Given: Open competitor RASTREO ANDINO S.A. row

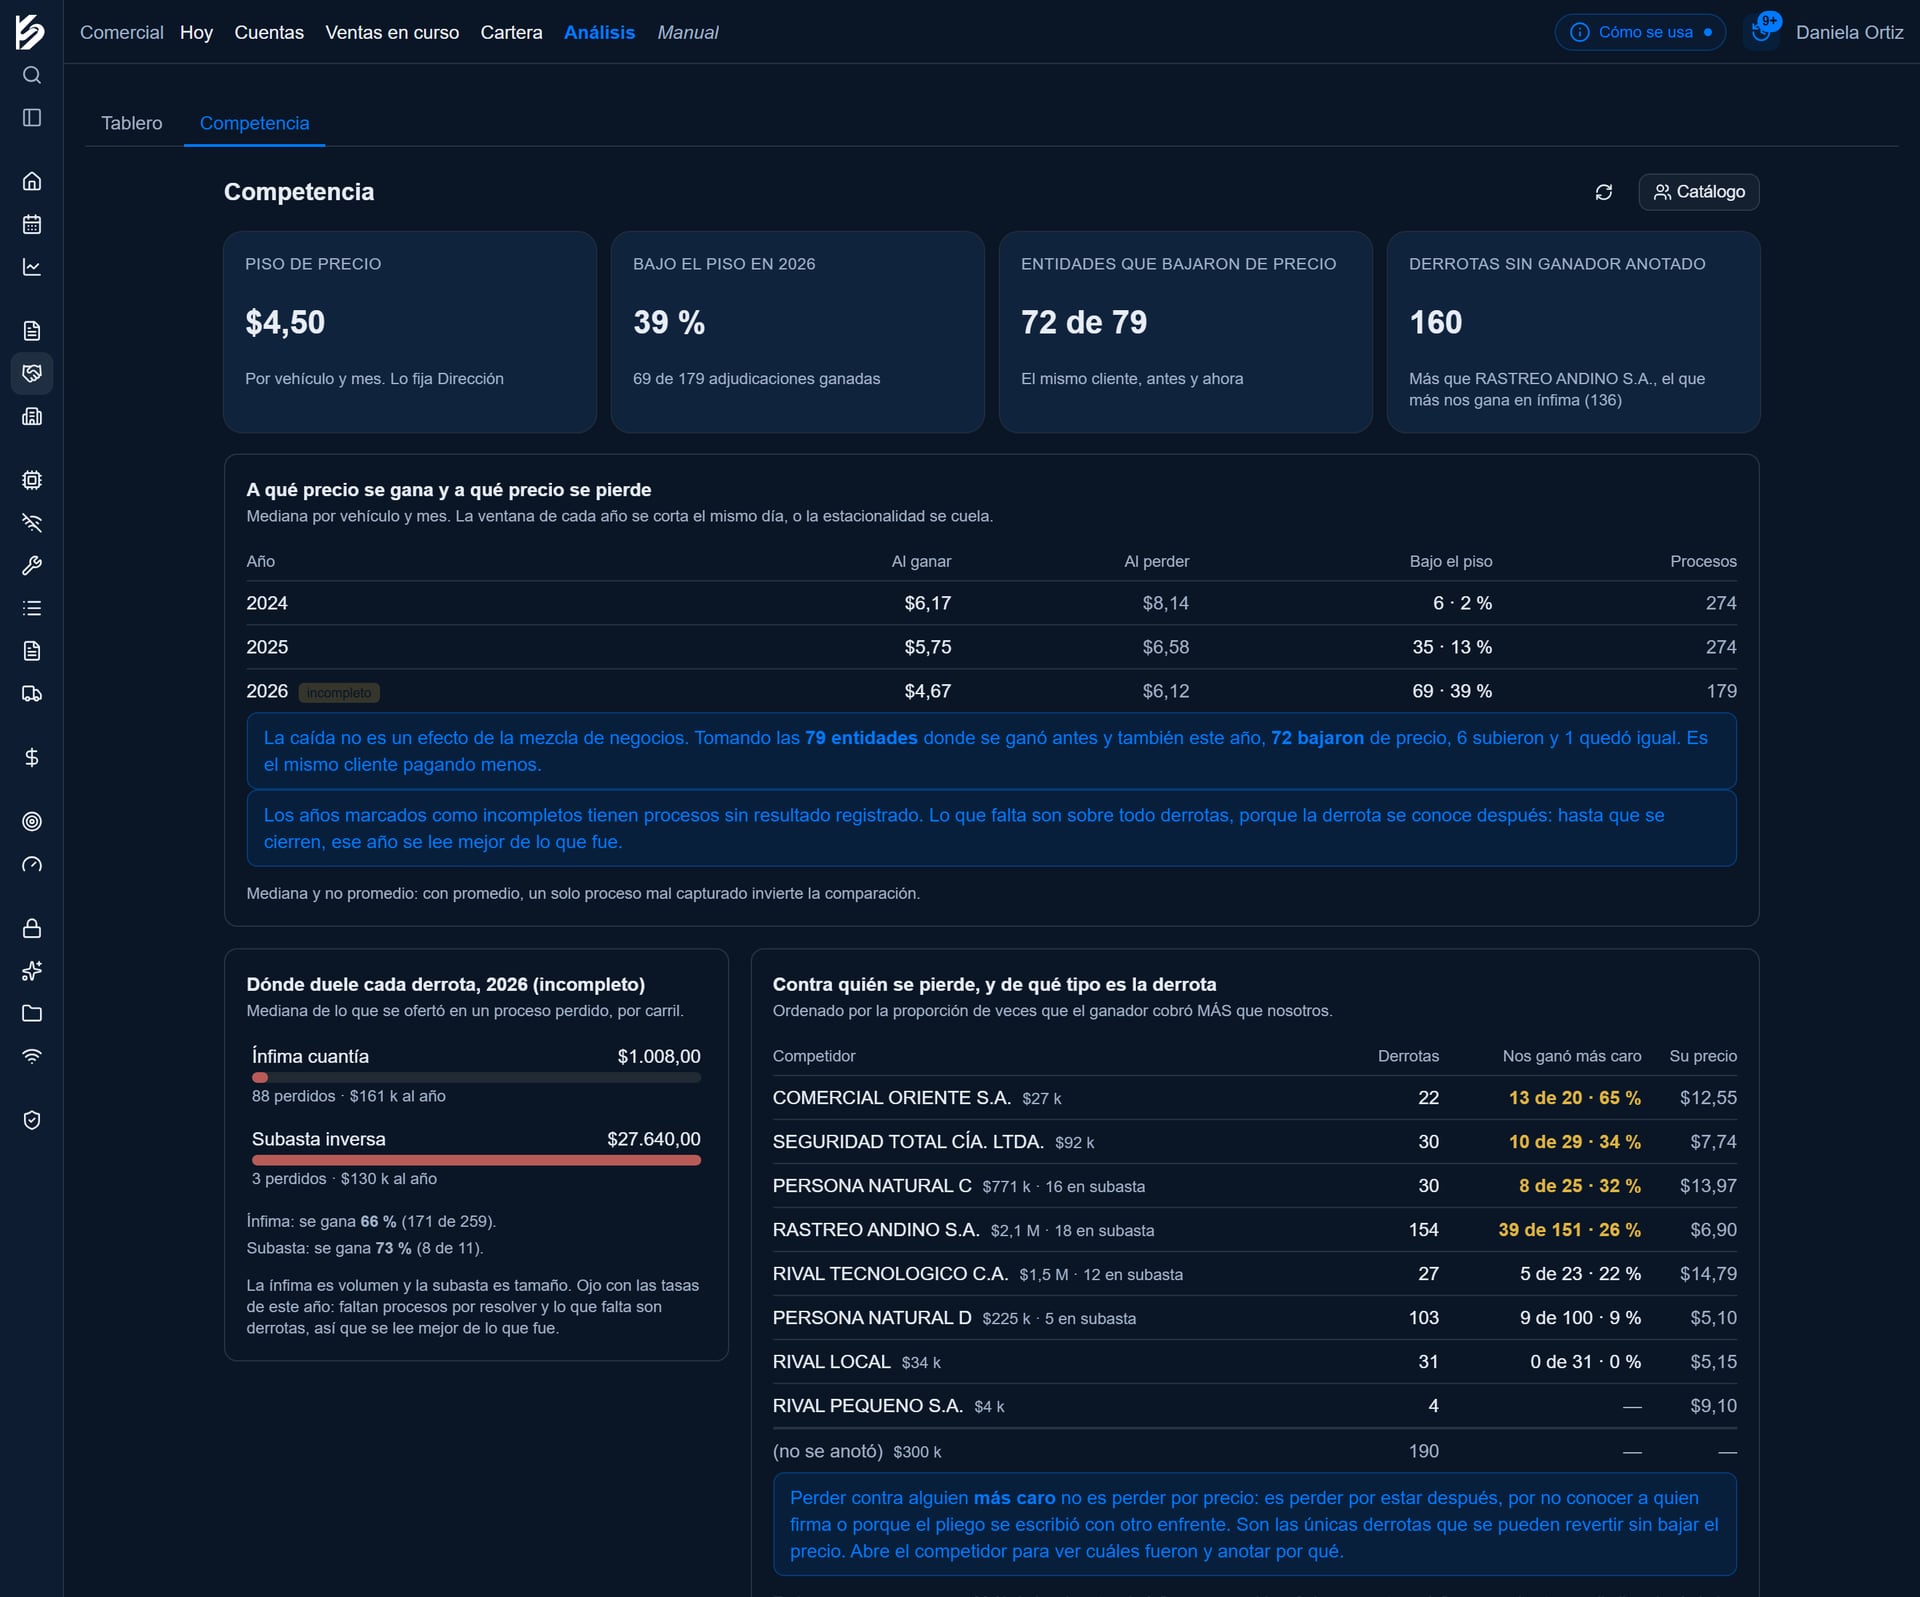Looking at the screenshot, I should pos(1254,1230).
